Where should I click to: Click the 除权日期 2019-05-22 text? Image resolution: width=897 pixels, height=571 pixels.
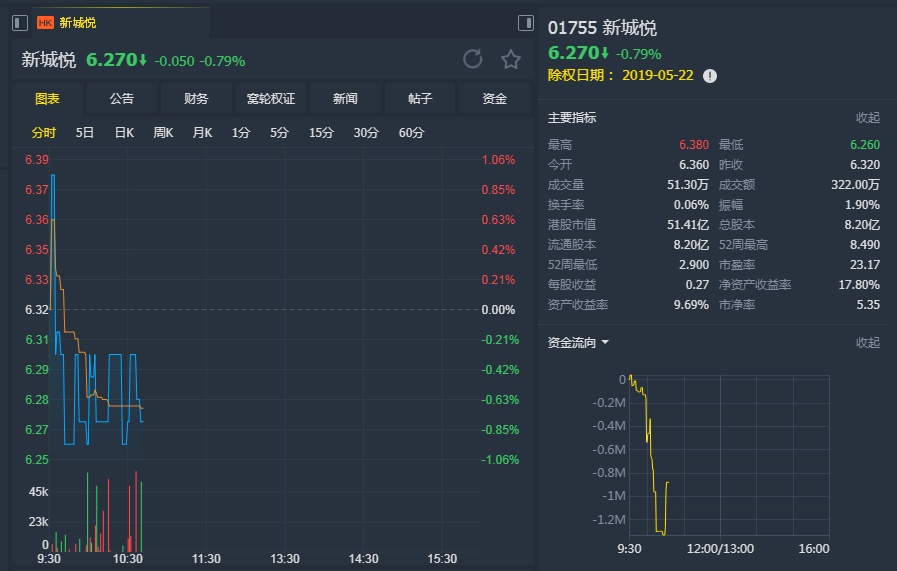click(620, 76)
